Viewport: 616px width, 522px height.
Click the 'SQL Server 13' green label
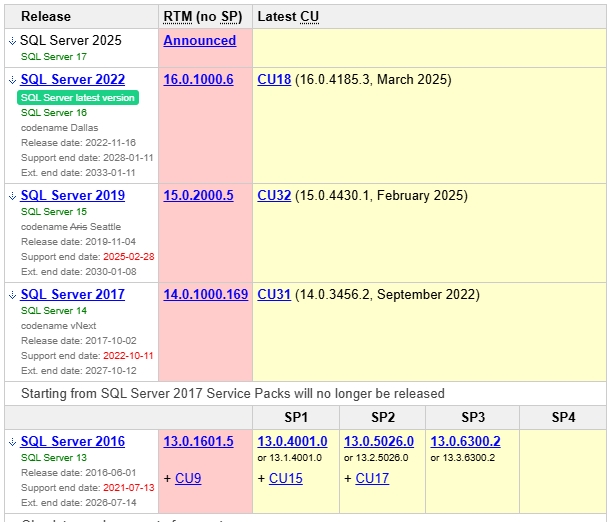[x=54, y=458]
